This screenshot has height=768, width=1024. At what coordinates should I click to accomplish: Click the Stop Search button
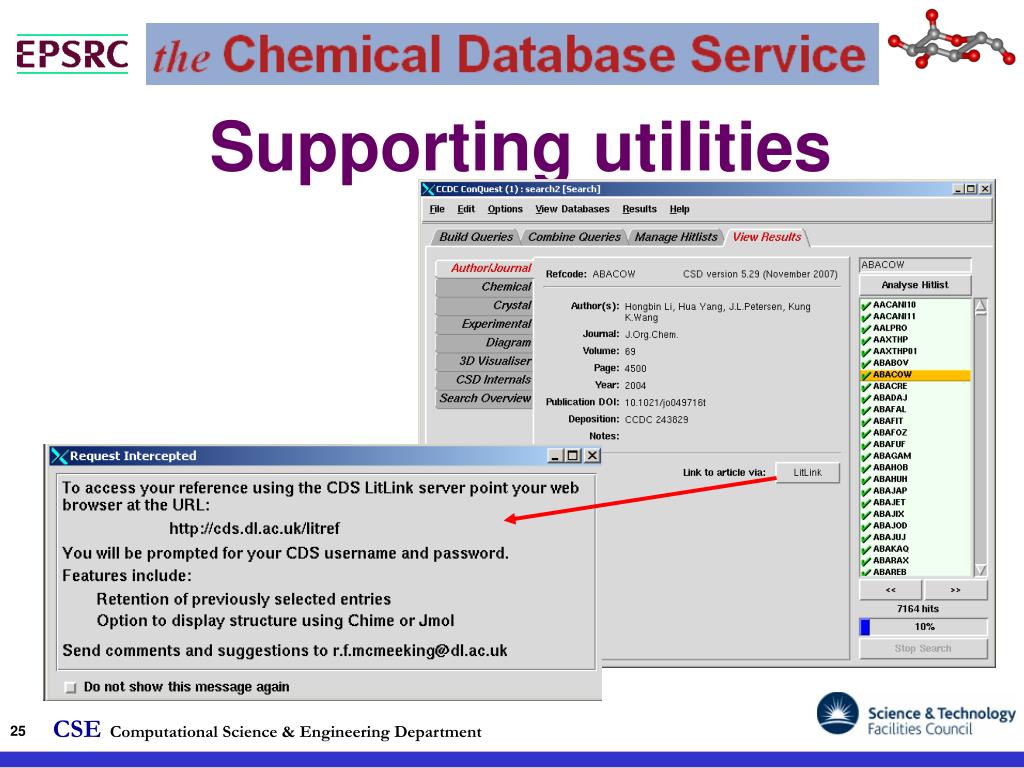click(923, 648)
